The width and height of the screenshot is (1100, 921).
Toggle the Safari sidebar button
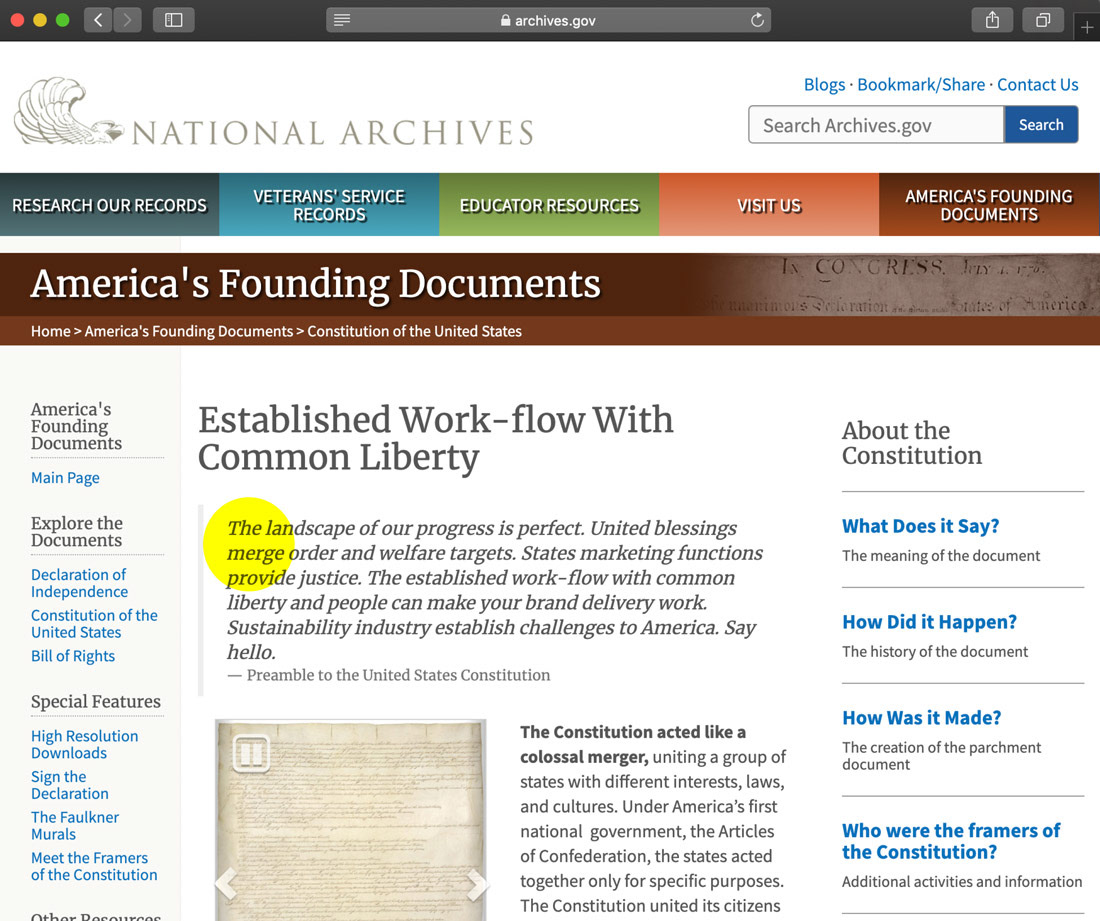tap(173, 20)
